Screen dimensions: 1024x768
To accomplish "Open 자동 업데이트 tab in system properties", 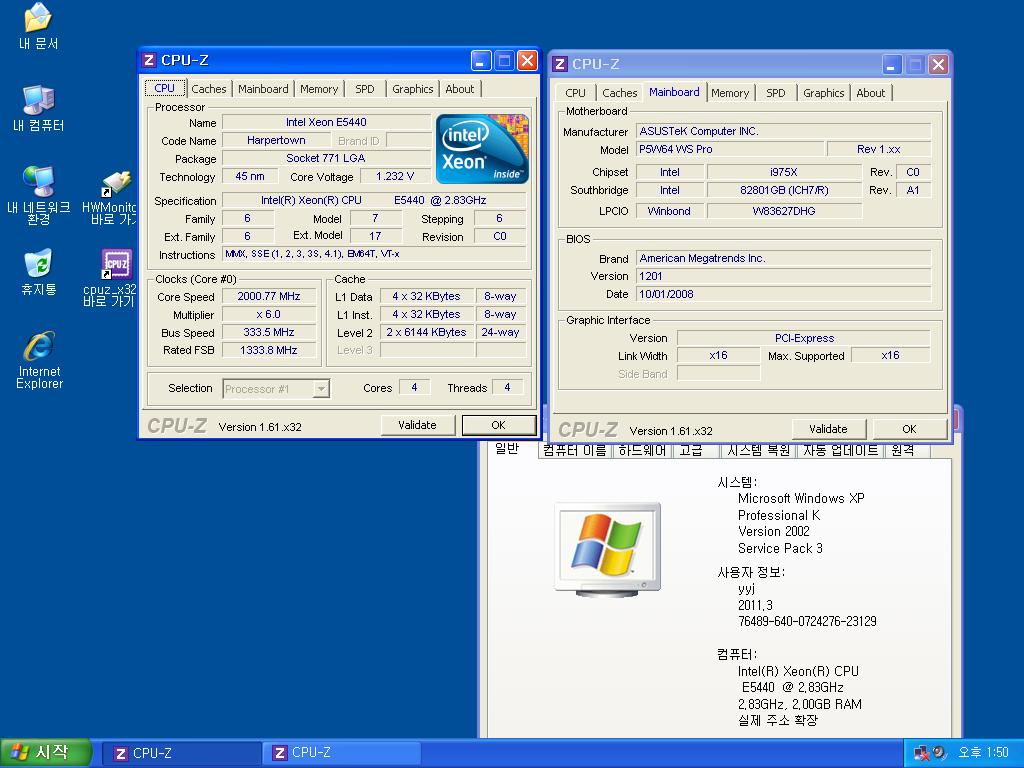I will point(840,451).
